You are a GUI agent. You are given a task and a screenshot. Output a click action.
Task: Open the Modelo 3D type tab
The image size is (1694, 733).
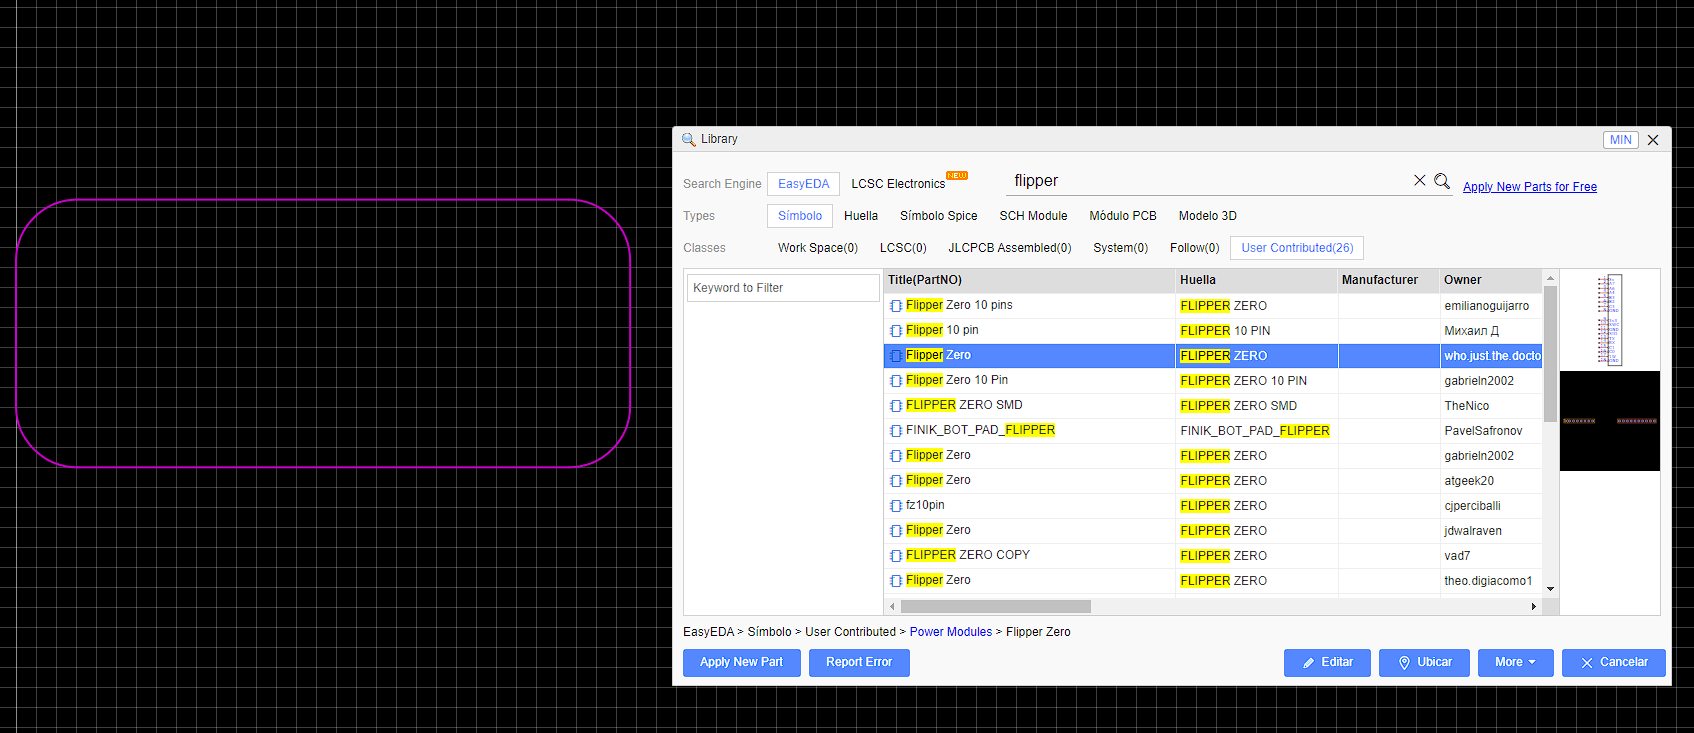coord(1207,216)
